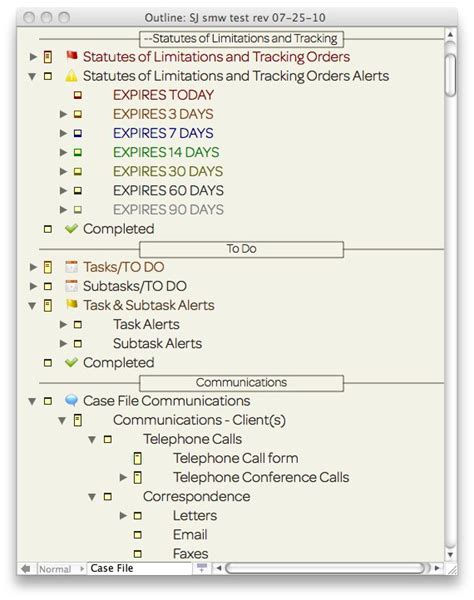Click the note icon beside Telephone Call form
Viewport: 474px width, 600px height.
137,458
